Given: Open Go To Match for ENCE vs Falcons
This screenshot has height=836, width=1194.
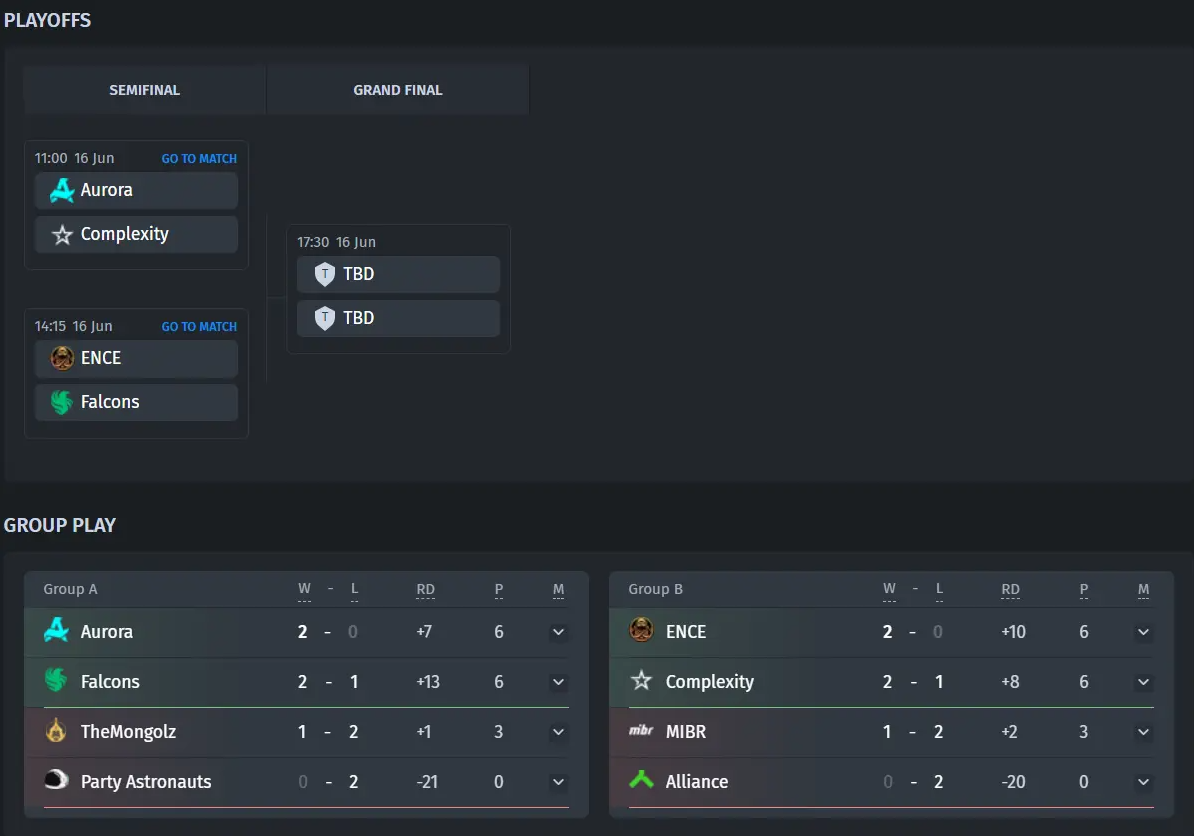Looking at the screenshot, I should 199,326.
